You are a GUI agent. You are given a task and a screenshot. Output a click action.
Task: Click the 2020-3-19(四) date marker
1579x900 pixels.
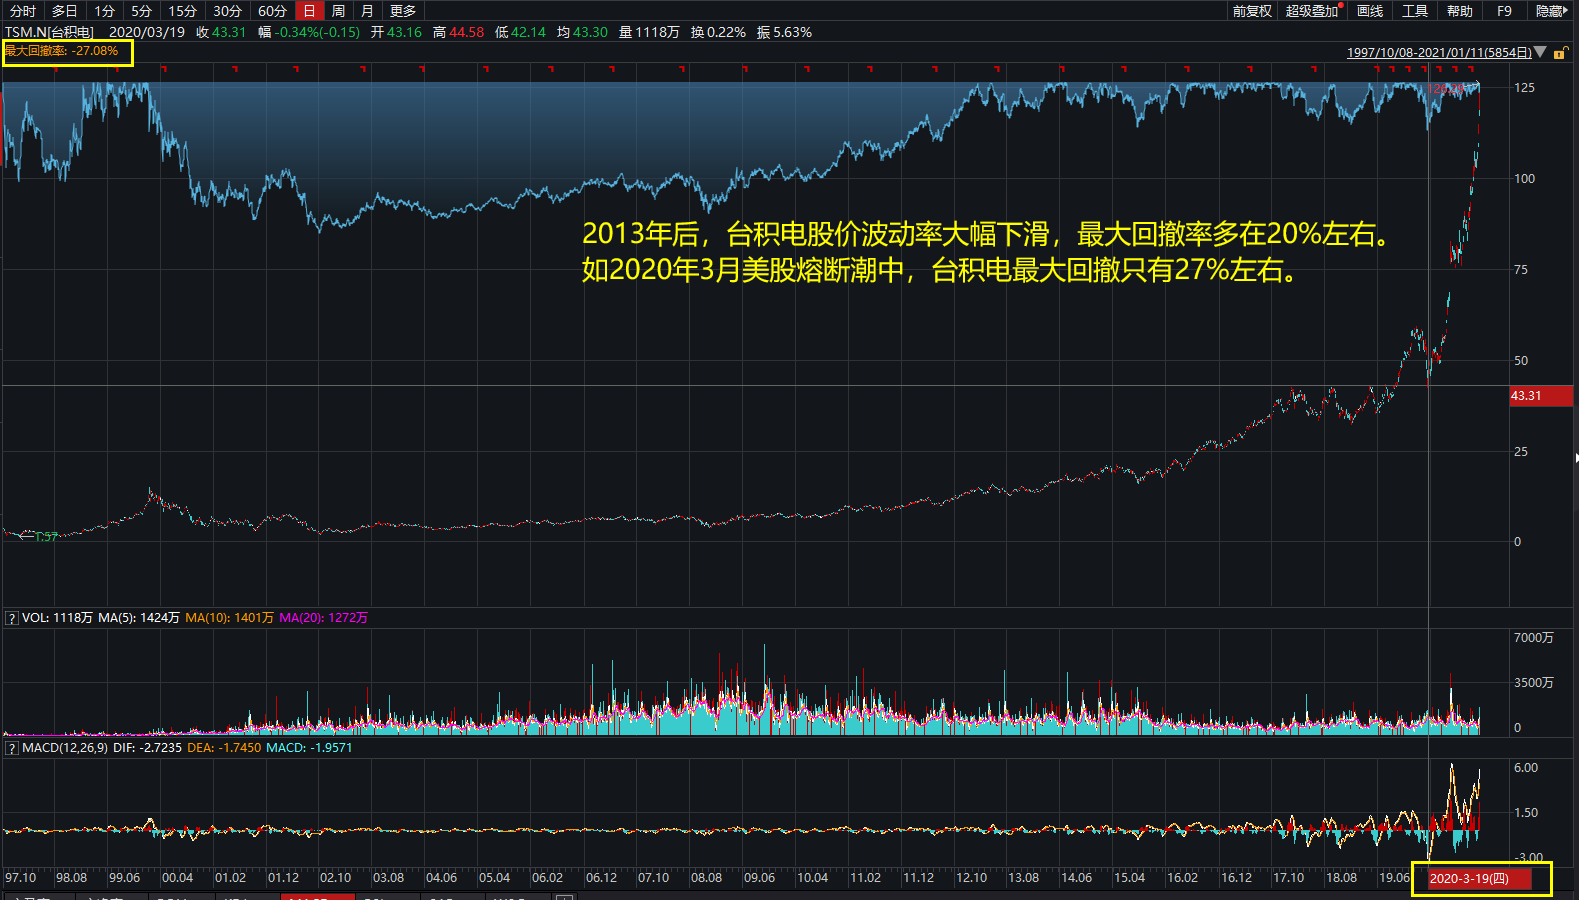click(1480, 879)
